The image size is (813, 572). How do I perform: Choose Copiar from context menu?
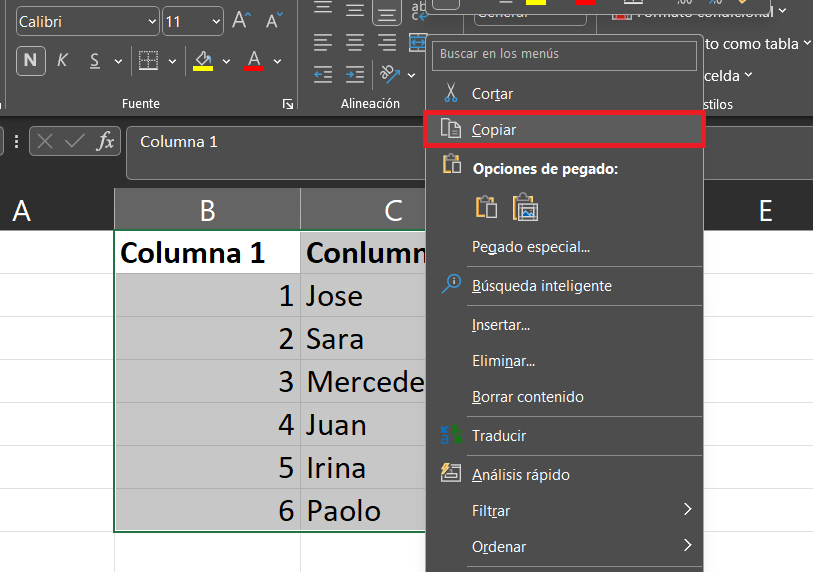tap(564, 130)
